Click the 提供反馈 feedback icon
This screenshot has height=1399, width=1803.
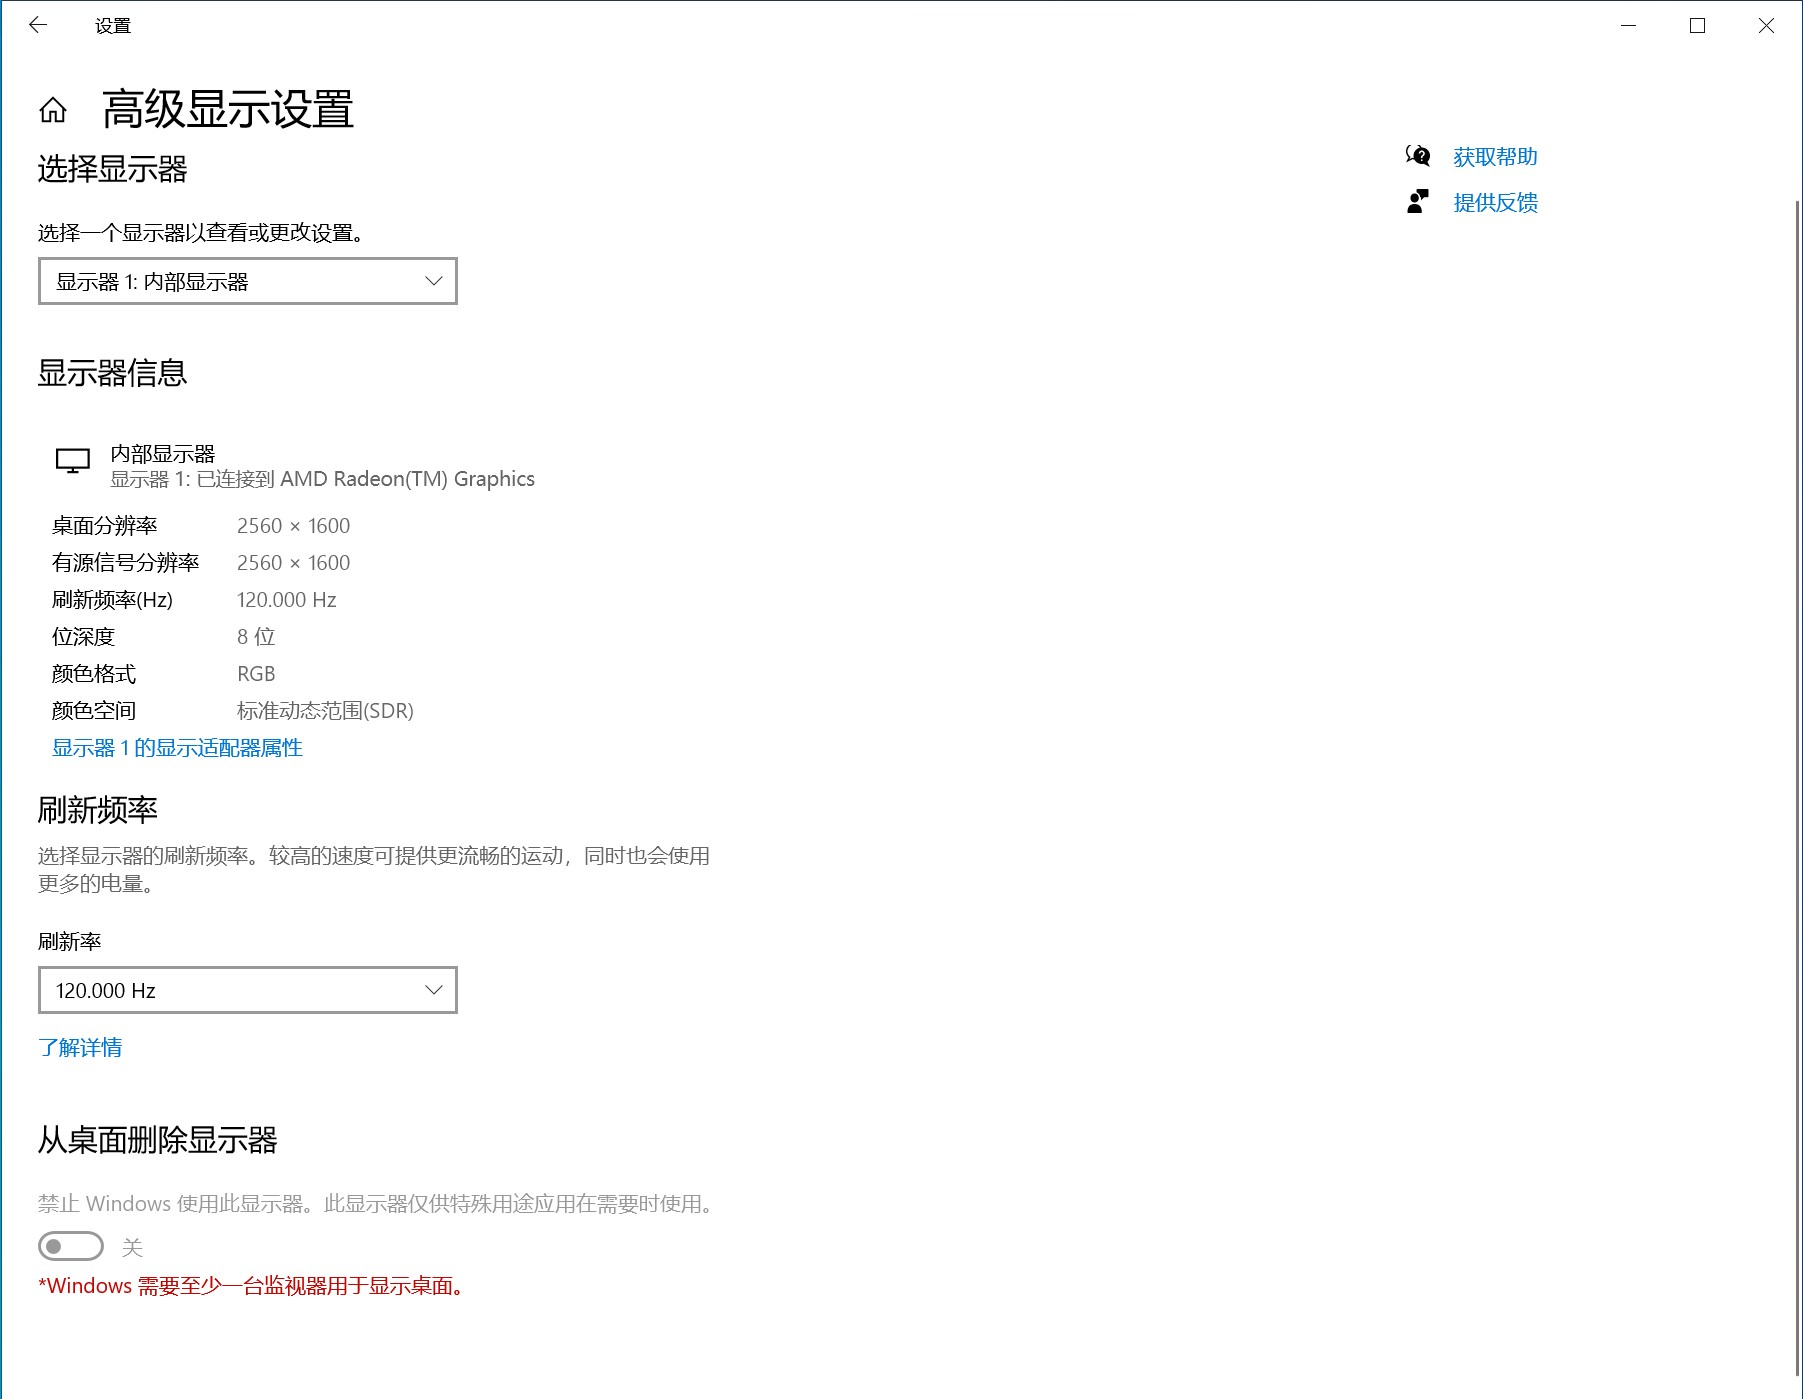click(1416, 202)
